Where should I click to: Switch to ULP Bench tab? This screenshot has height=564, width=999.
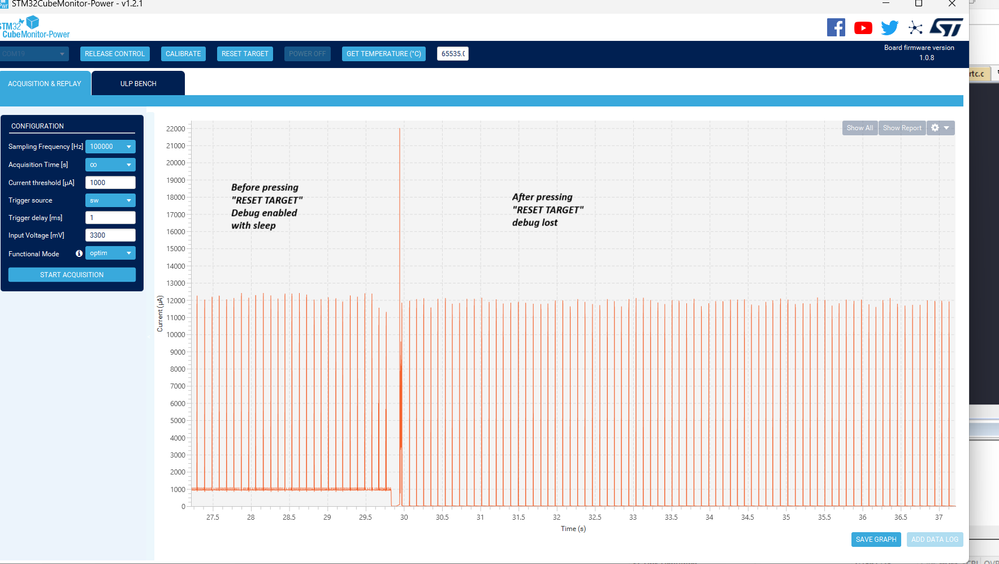(x=138, y=83)
